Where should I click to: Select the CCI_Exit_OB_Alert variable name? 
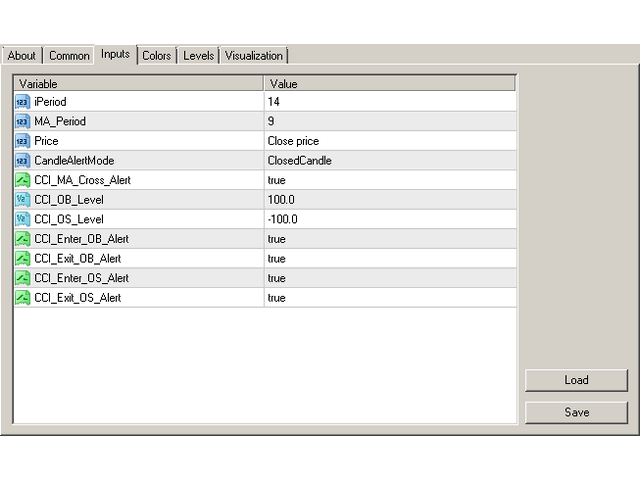pos(78,258)
